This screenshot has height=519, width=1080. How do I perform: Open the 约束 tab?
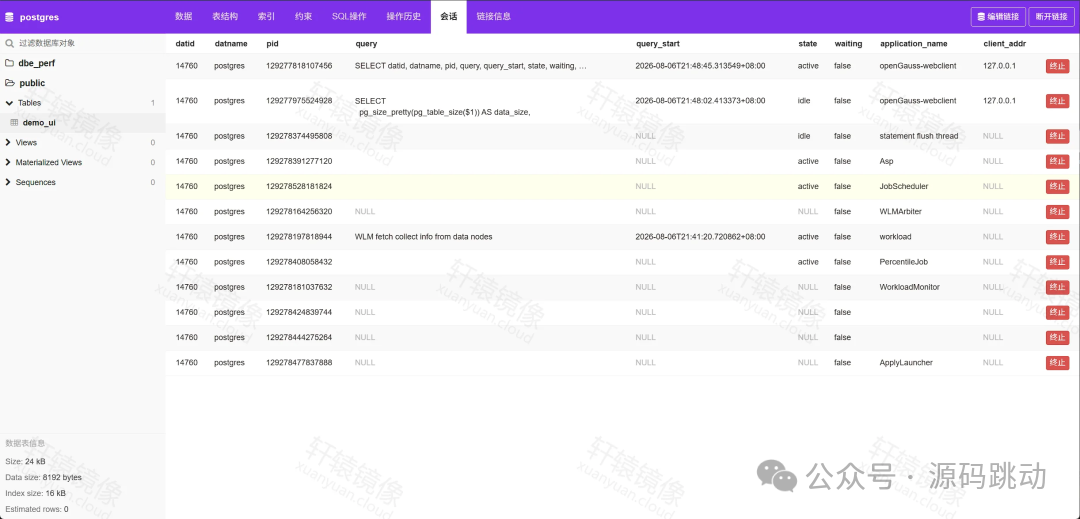click(302, 17)
